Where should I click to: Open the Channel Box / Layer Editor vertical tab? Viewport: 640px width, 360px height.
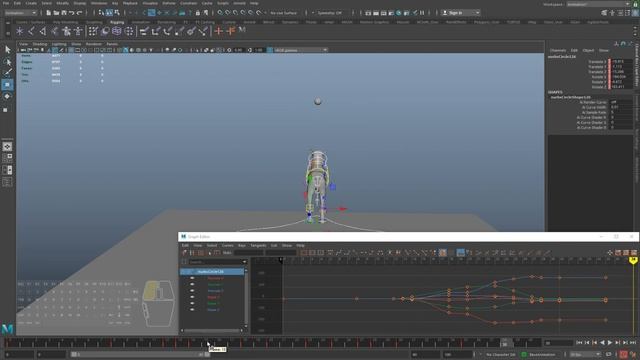pyautogui.click(x=637, y=65)
